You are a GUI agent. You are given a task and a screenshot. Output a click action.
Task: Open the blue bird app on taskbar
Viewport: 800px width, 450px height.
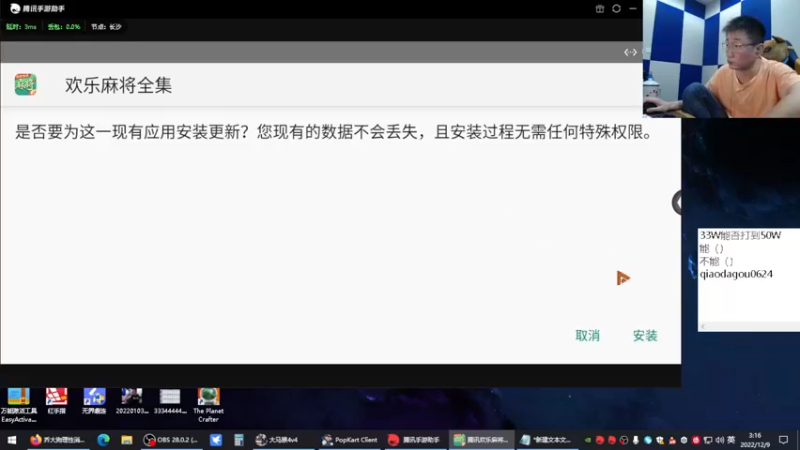pyautogui.click(x=216, y=440)
